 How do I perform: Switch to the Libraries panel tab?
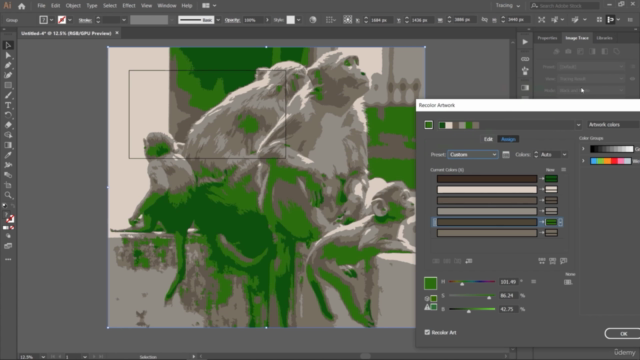click(x=604, y=38)
